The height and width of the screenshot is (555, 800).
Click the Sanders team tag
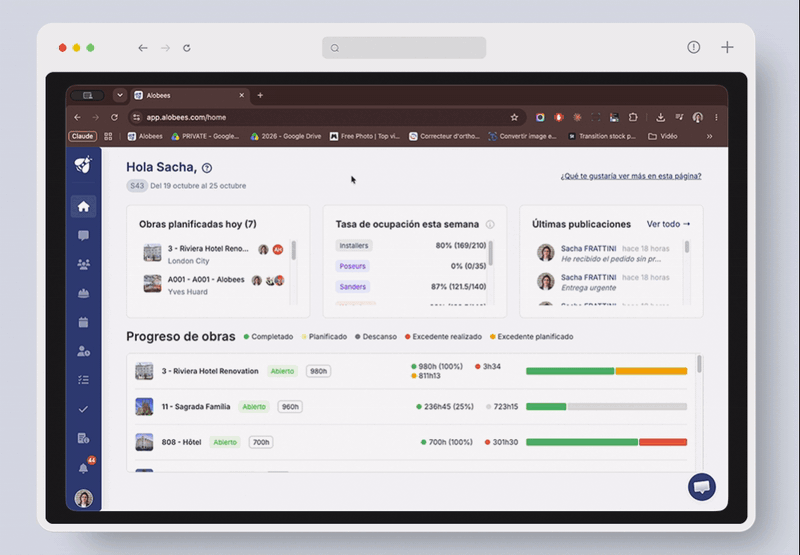coord(353,287)
